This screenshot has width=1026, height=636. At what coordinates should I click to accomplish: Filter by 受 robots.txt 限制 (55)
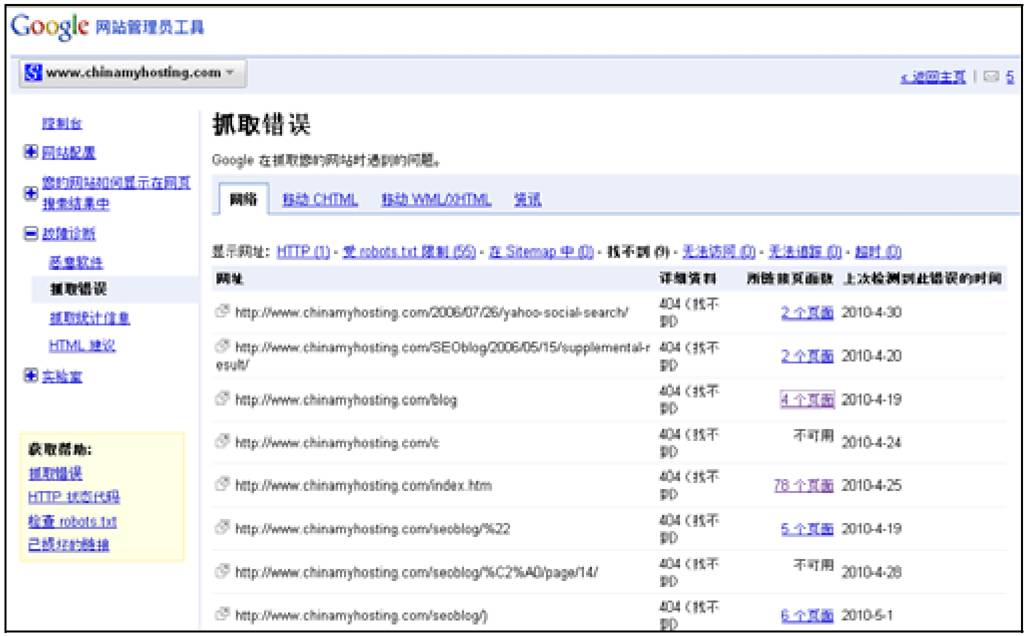pos(410,251)
